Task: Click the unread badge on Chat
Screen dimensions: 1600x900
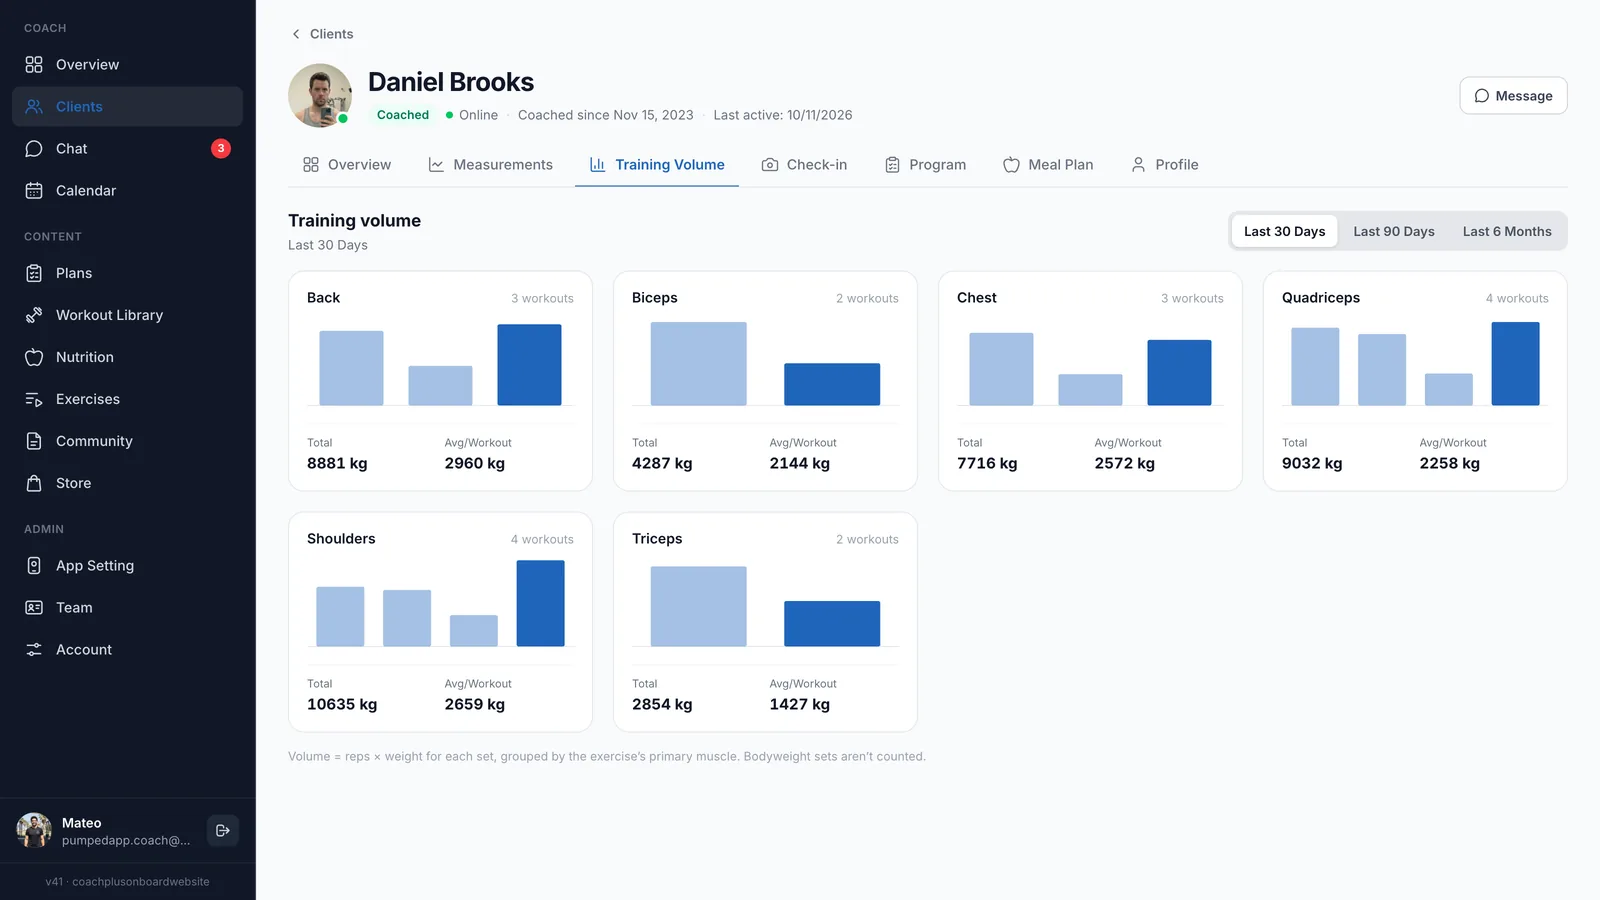Action: pyautogui.click(x=221, y=148)
